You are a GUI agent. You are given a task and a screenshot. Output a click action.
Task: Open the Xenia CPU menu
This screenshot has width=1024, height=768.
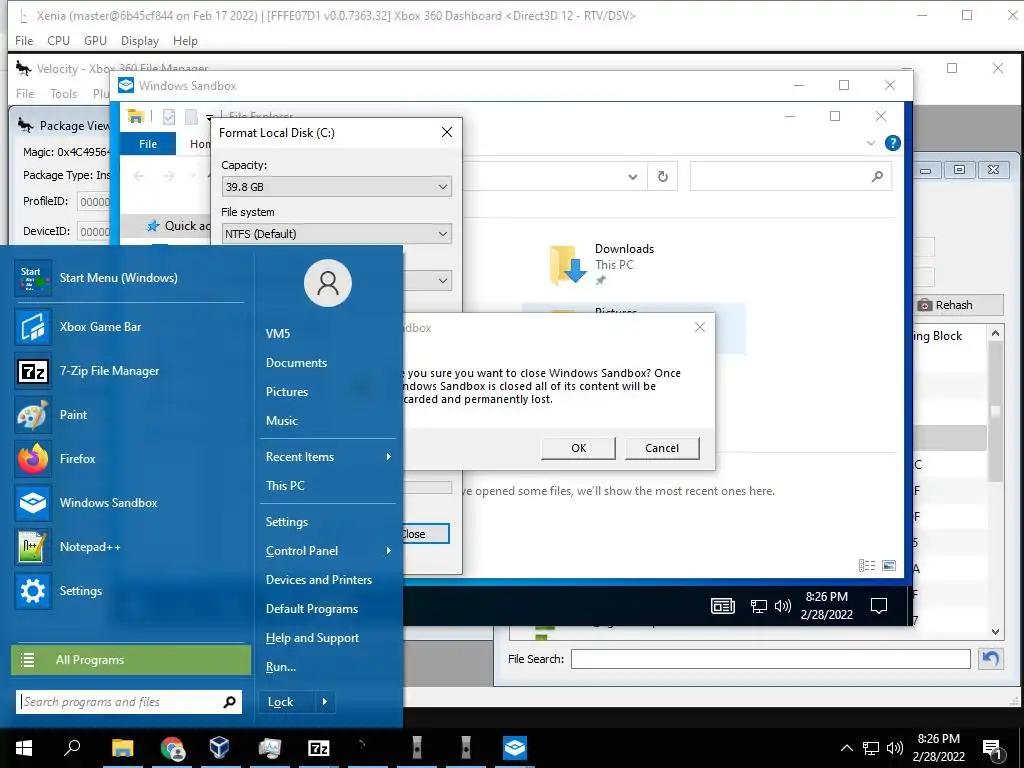tap(58, 40)
